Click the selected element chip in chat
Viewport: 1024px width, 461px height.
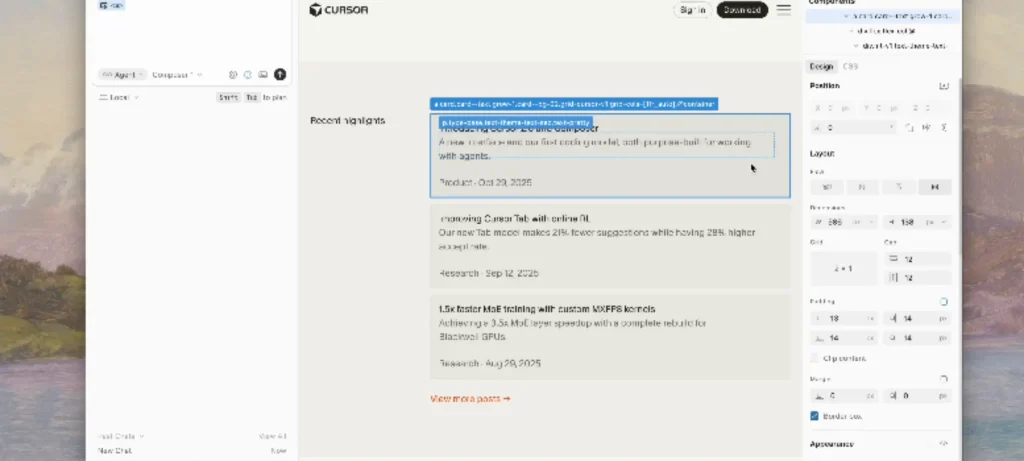coord(111,5)
